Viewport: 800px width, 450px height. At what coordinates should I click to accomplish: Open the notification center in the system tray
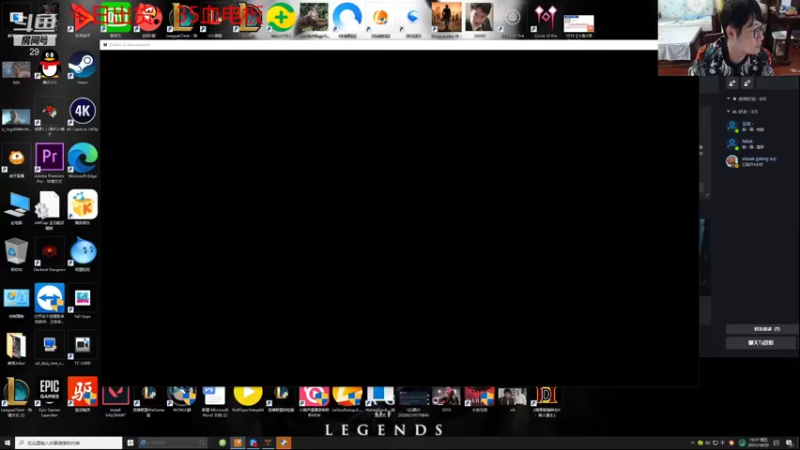click(790, 443)
